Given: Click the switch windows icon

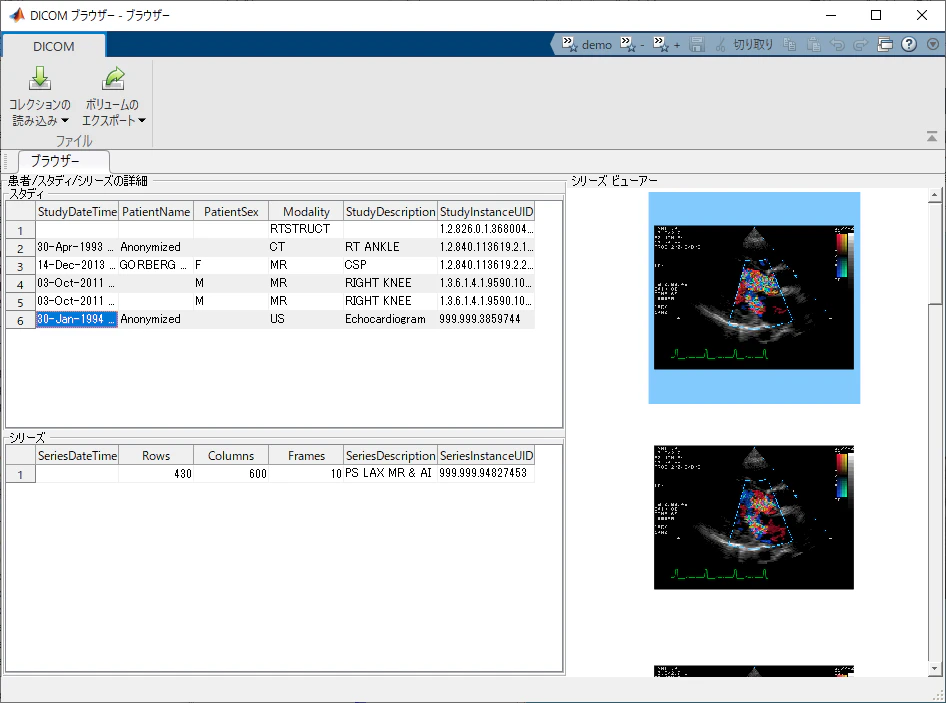Looking at the screenshot, I should click(x=884, y=45).
